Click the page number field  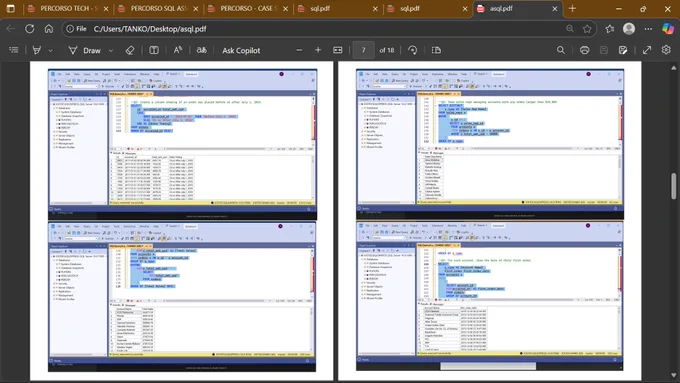[363, 50]
